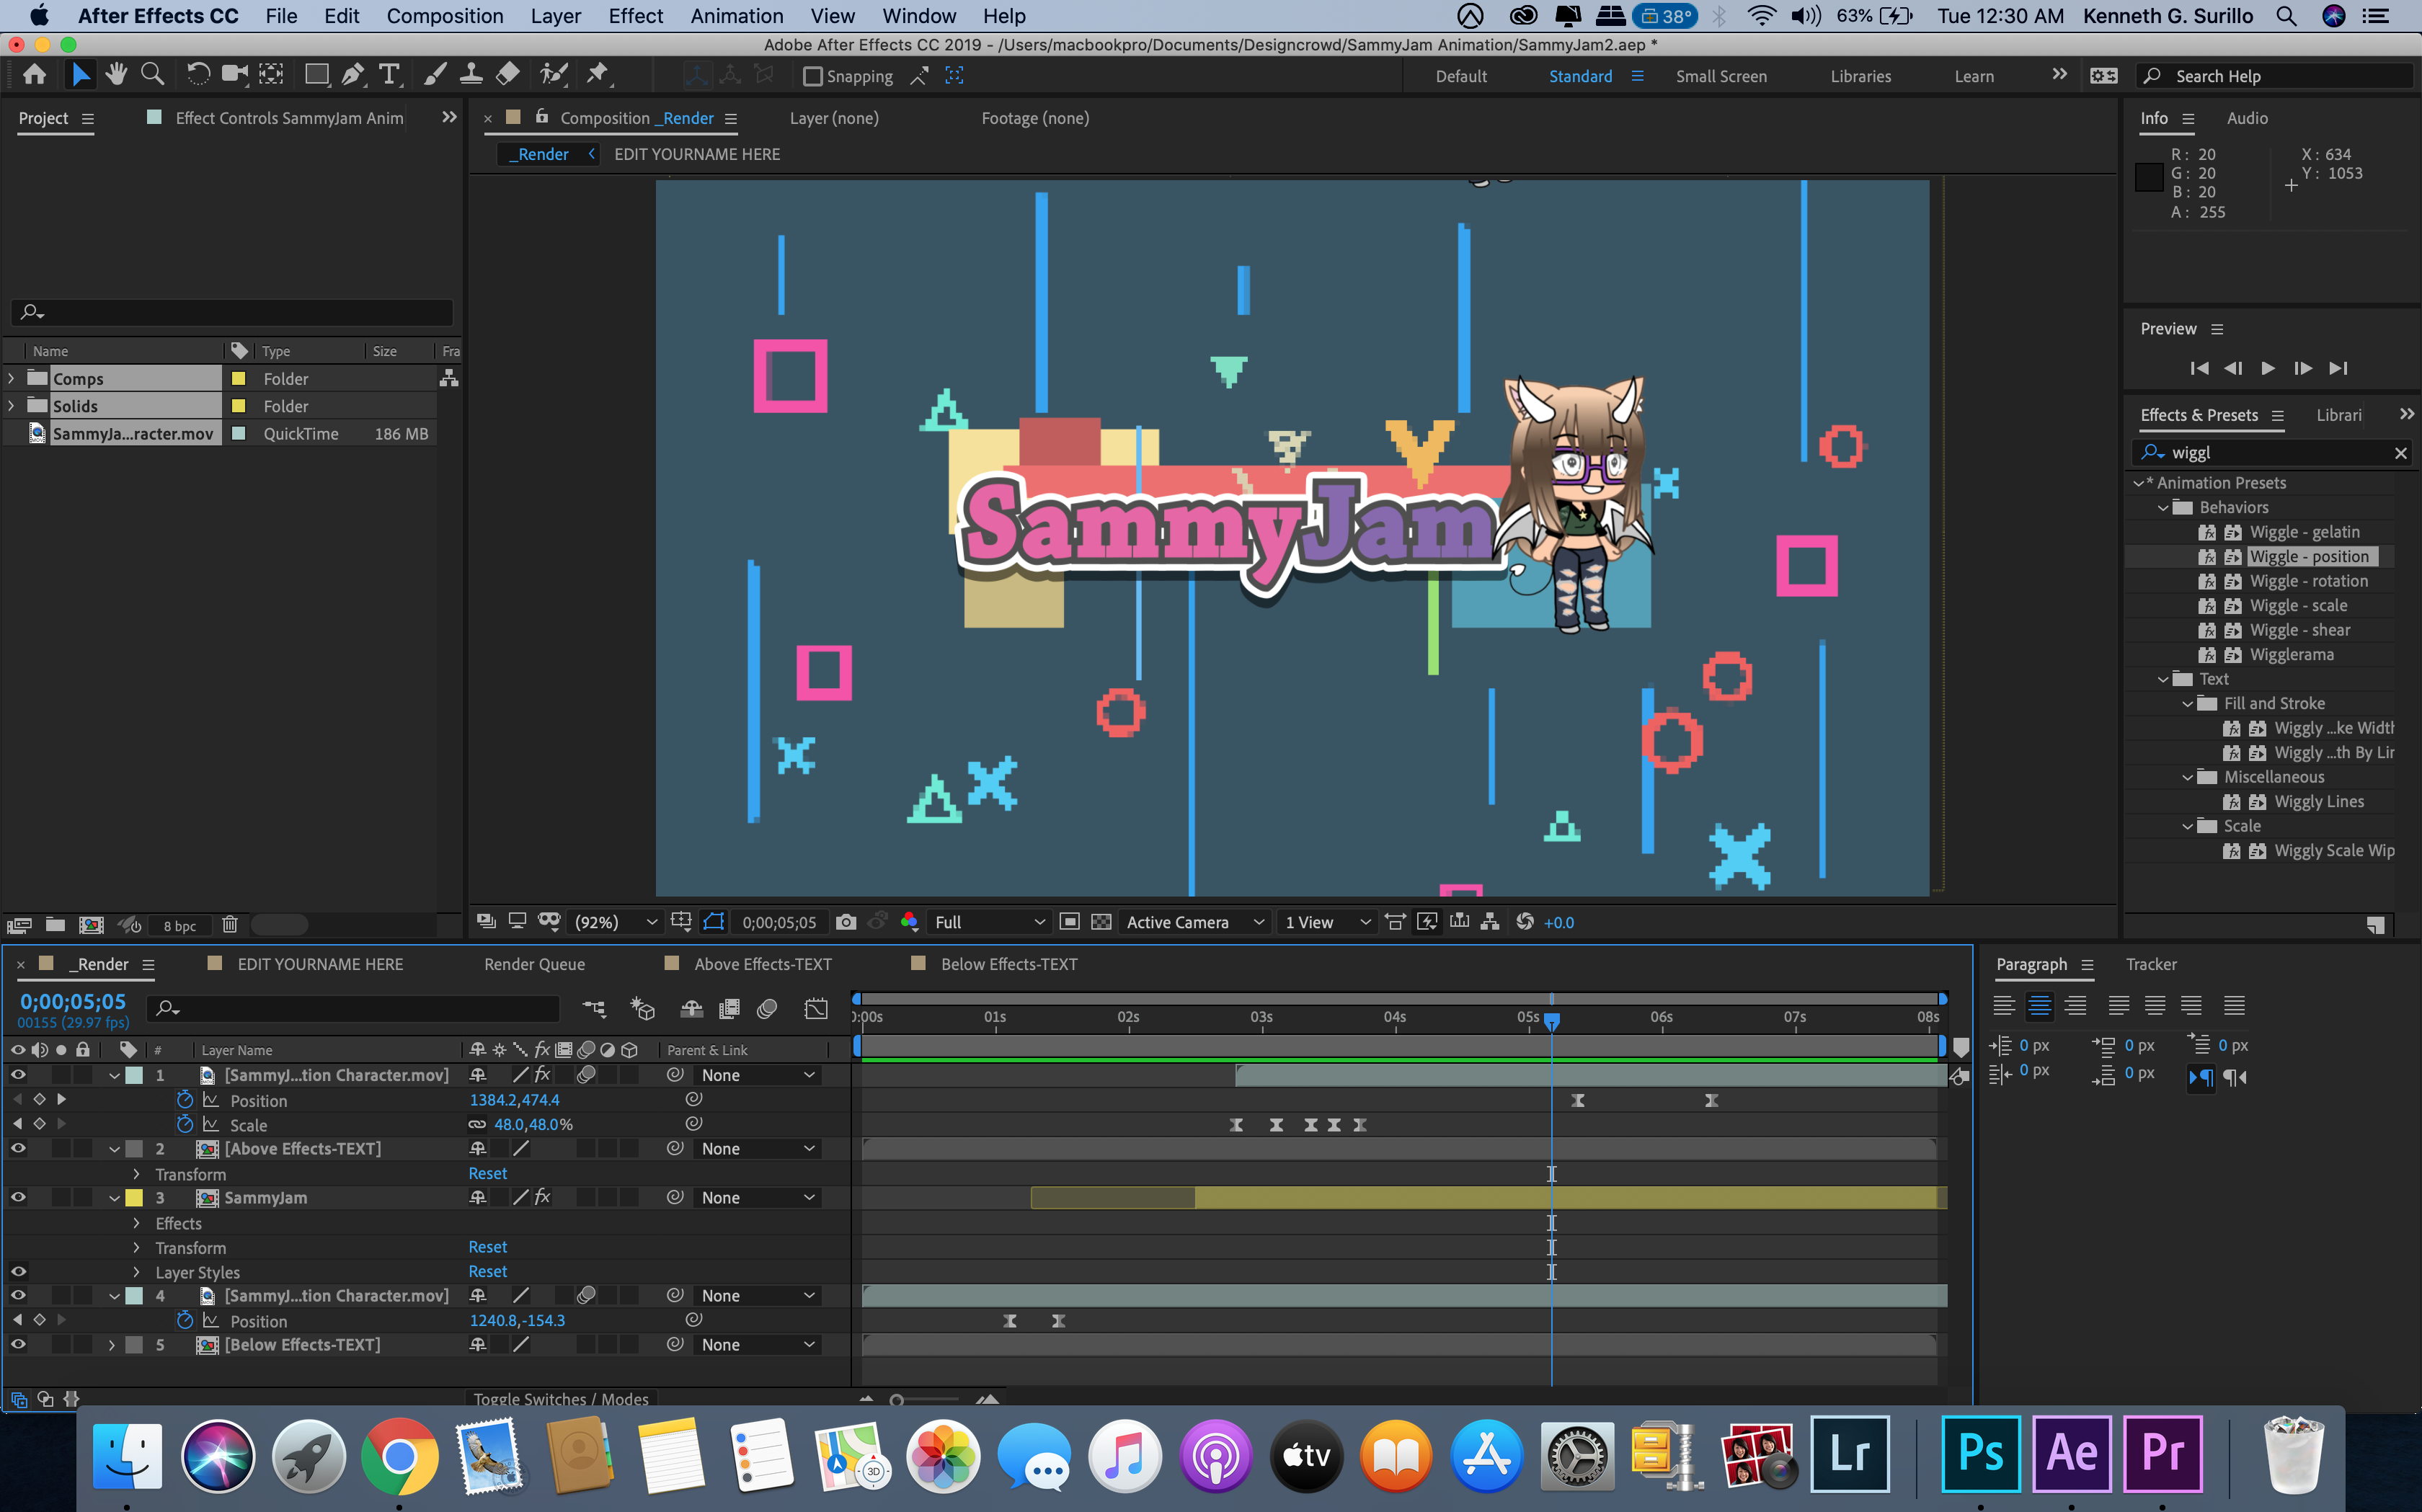
Task: Open the Animation menu
Action: point(737,16)
